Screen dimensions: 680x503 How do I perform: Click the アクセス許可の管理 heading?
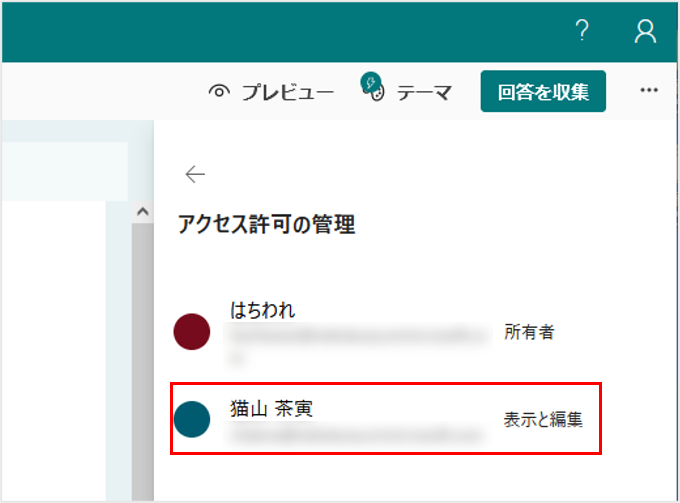click(x=266, y=225)
